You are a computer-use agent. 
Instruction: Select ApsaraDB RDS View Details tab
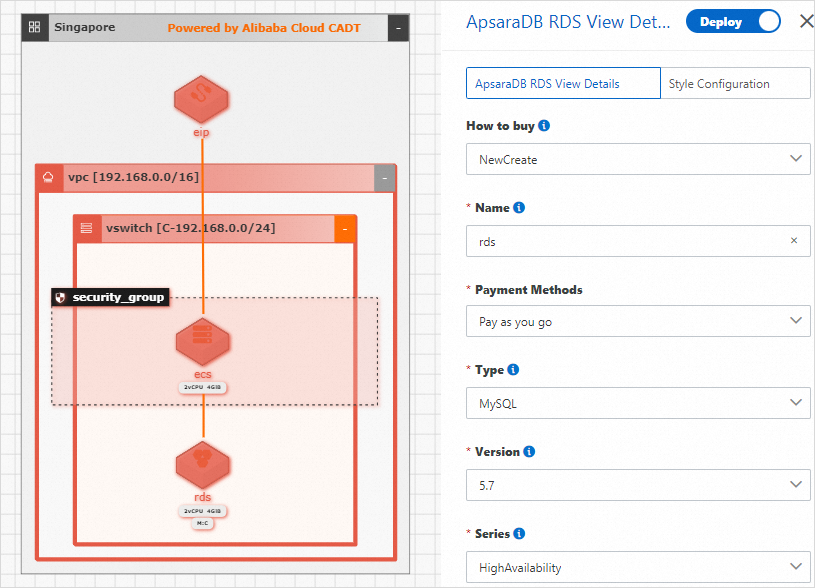click(x=563, y=84)
